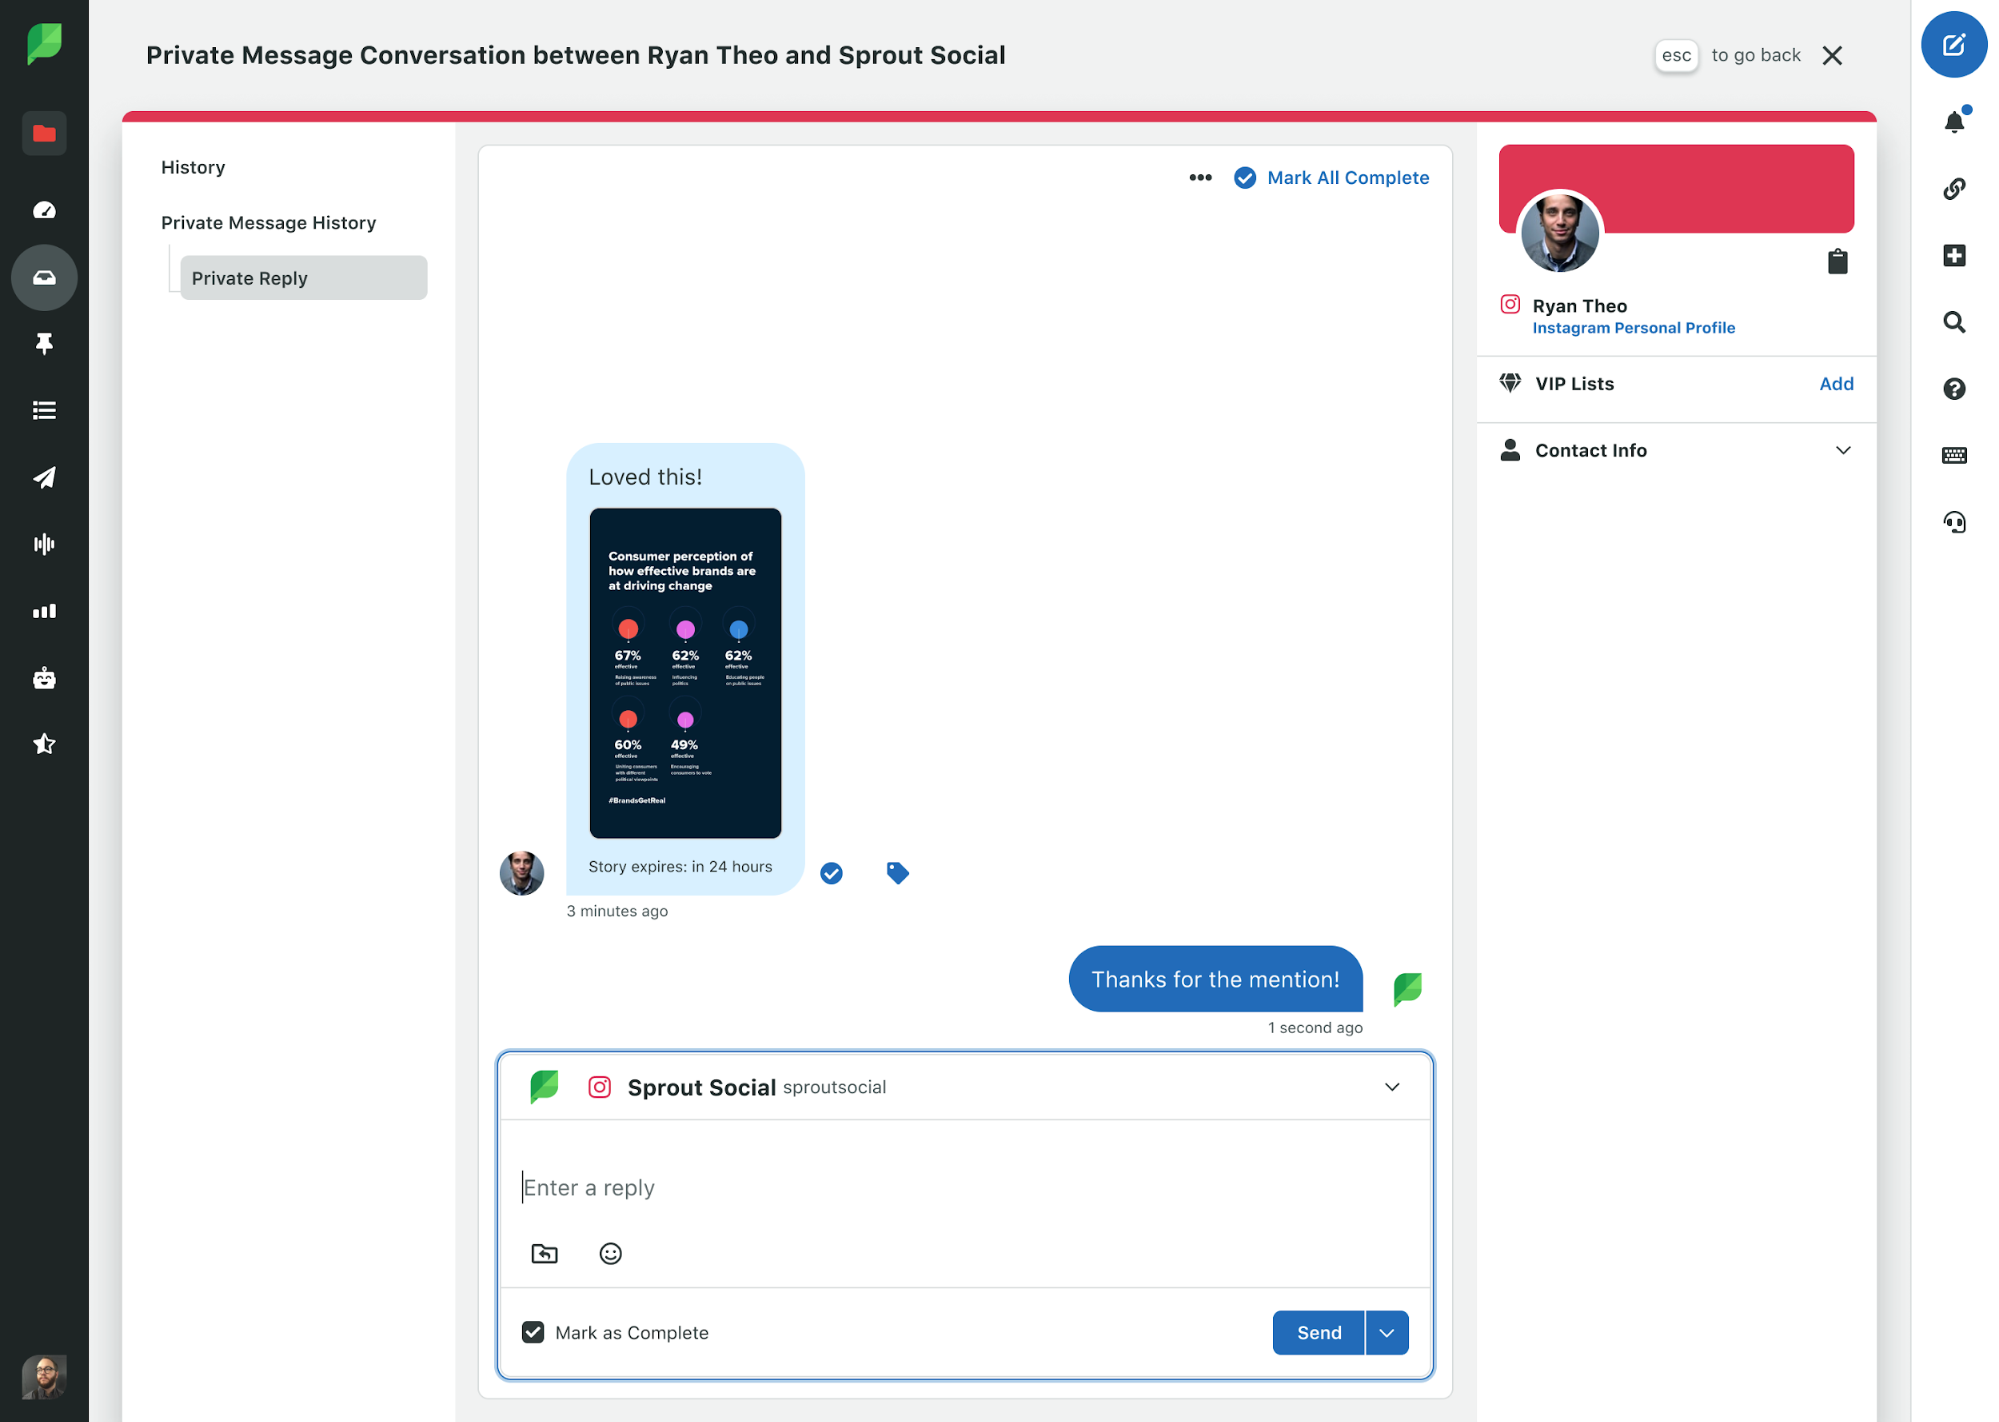This screenshot has width=1999, height=1422.
Task: Click the Enter a reply text field
Action: 965,1187
